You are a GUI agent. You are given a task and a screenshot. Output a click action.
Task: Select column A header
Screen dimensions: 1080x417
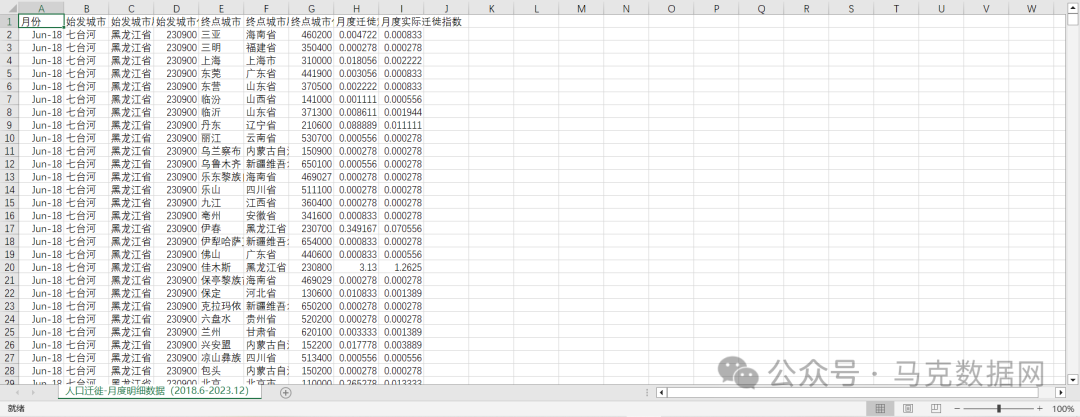tap(41, 8)
